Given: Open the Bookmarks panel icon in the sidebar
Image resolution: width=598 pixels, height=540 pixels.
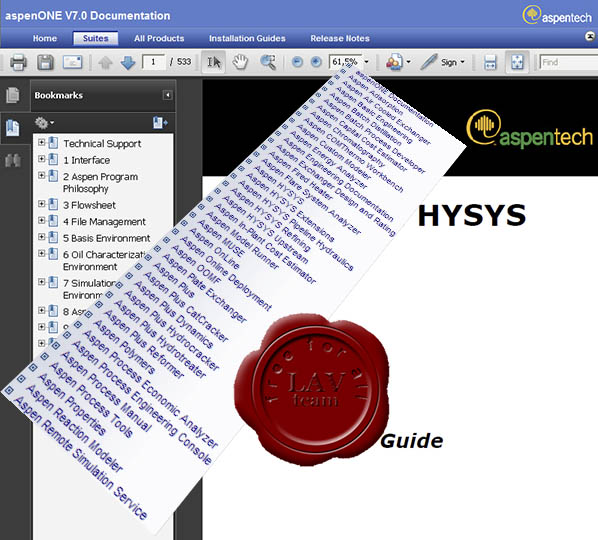Looking at the screenshot, I should (x=13, y=127).
